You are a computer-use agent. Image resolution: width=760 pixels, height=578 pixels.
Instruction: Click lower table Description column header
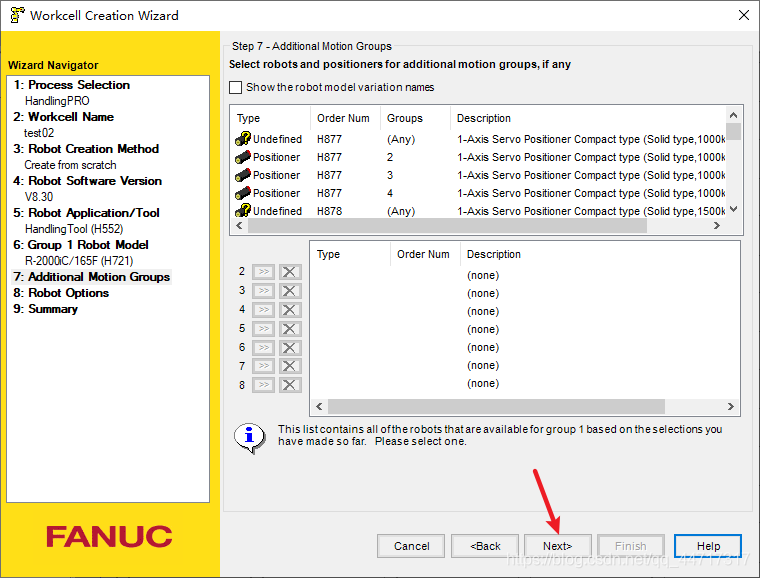point(600,254)
